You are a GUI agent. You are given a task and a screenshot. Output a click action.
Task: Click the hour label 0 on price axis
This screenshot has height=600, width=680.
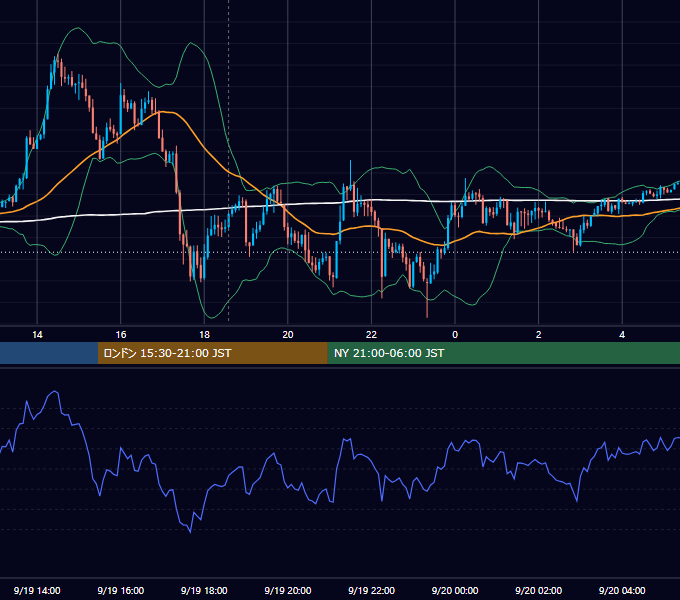click(x=455, y=335)
